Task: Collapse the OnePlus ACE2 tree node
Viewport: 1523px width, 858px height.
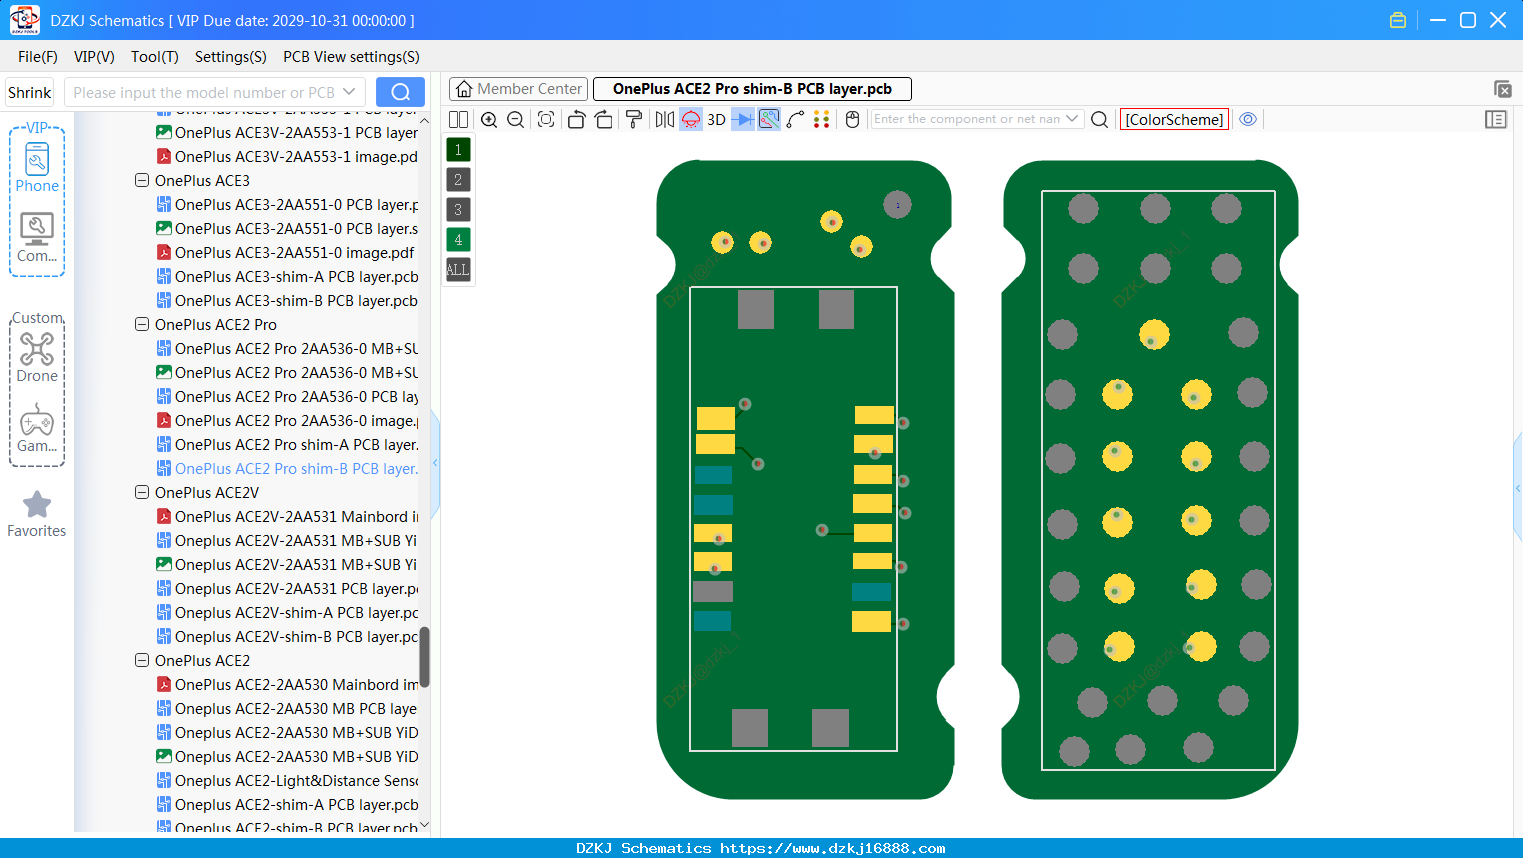Action: pyautogui.click(x=142, y=661)
